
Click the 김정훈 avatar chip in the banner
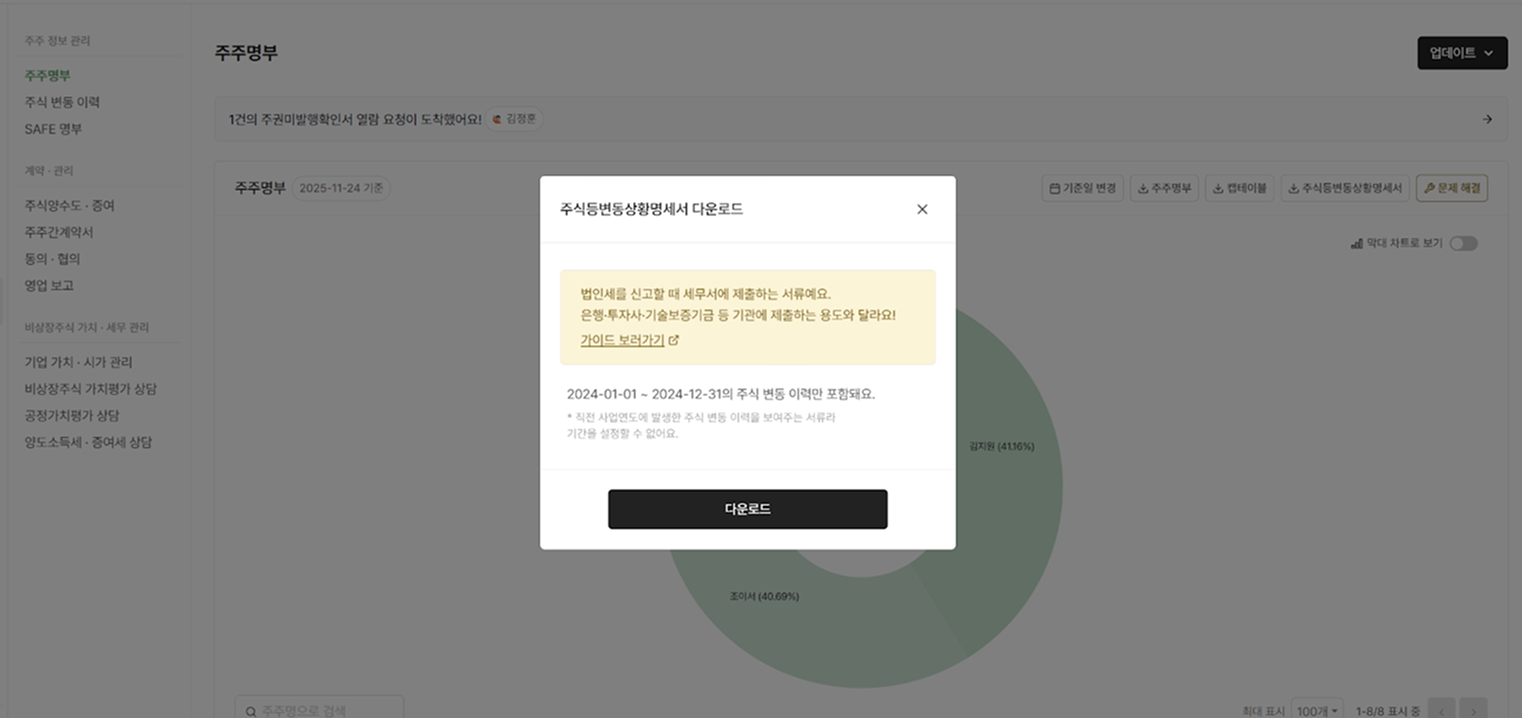[x=514, y=118]
